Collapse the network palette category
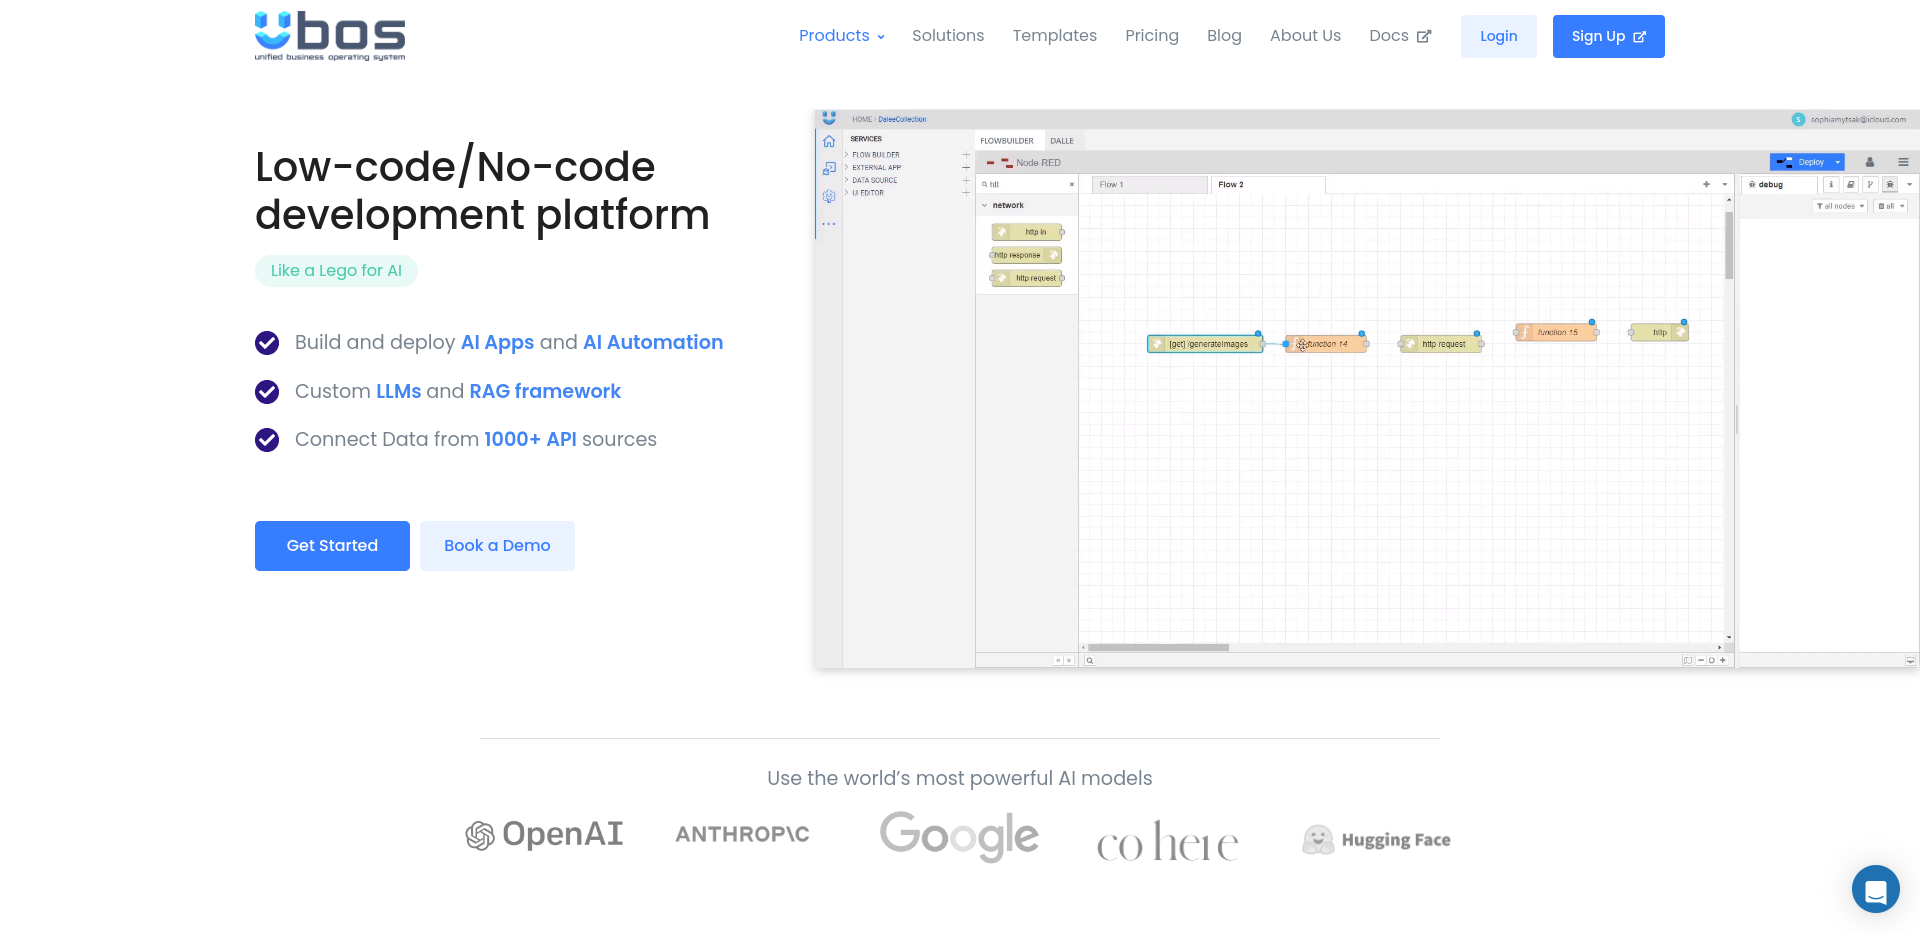This screenshot has height=933, width=1920. point(985,205)
